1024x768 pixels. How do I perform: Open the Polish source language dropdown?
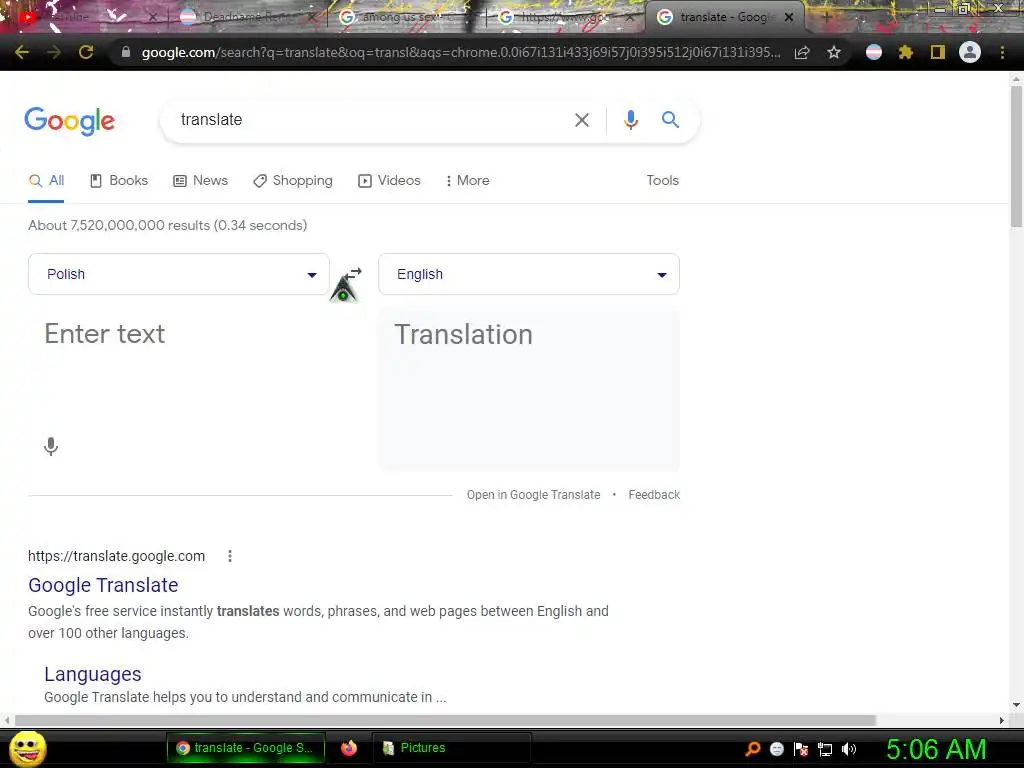click(178, 274)
